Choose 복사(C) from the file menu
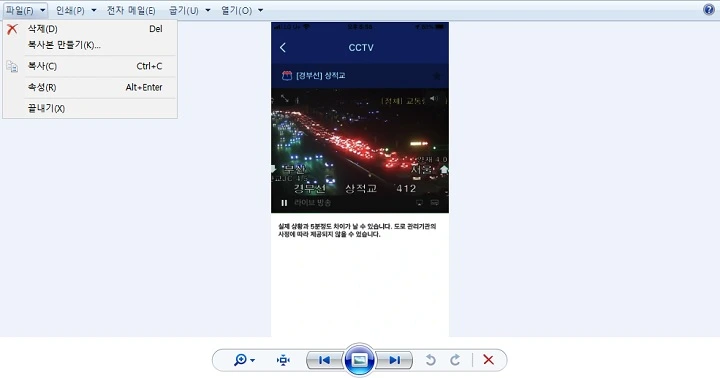 tap(90, 66)
